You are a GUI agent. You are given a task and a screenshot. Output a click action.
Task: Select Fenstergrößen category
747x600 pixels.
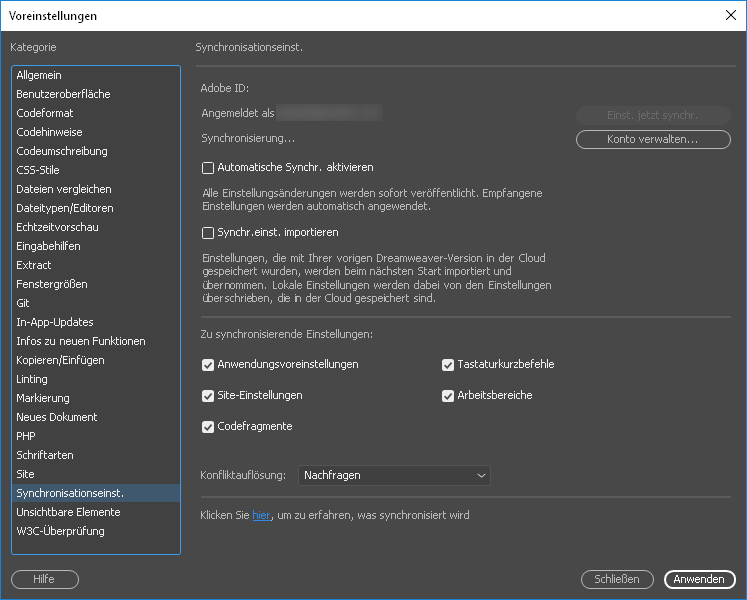pos(96,285)
